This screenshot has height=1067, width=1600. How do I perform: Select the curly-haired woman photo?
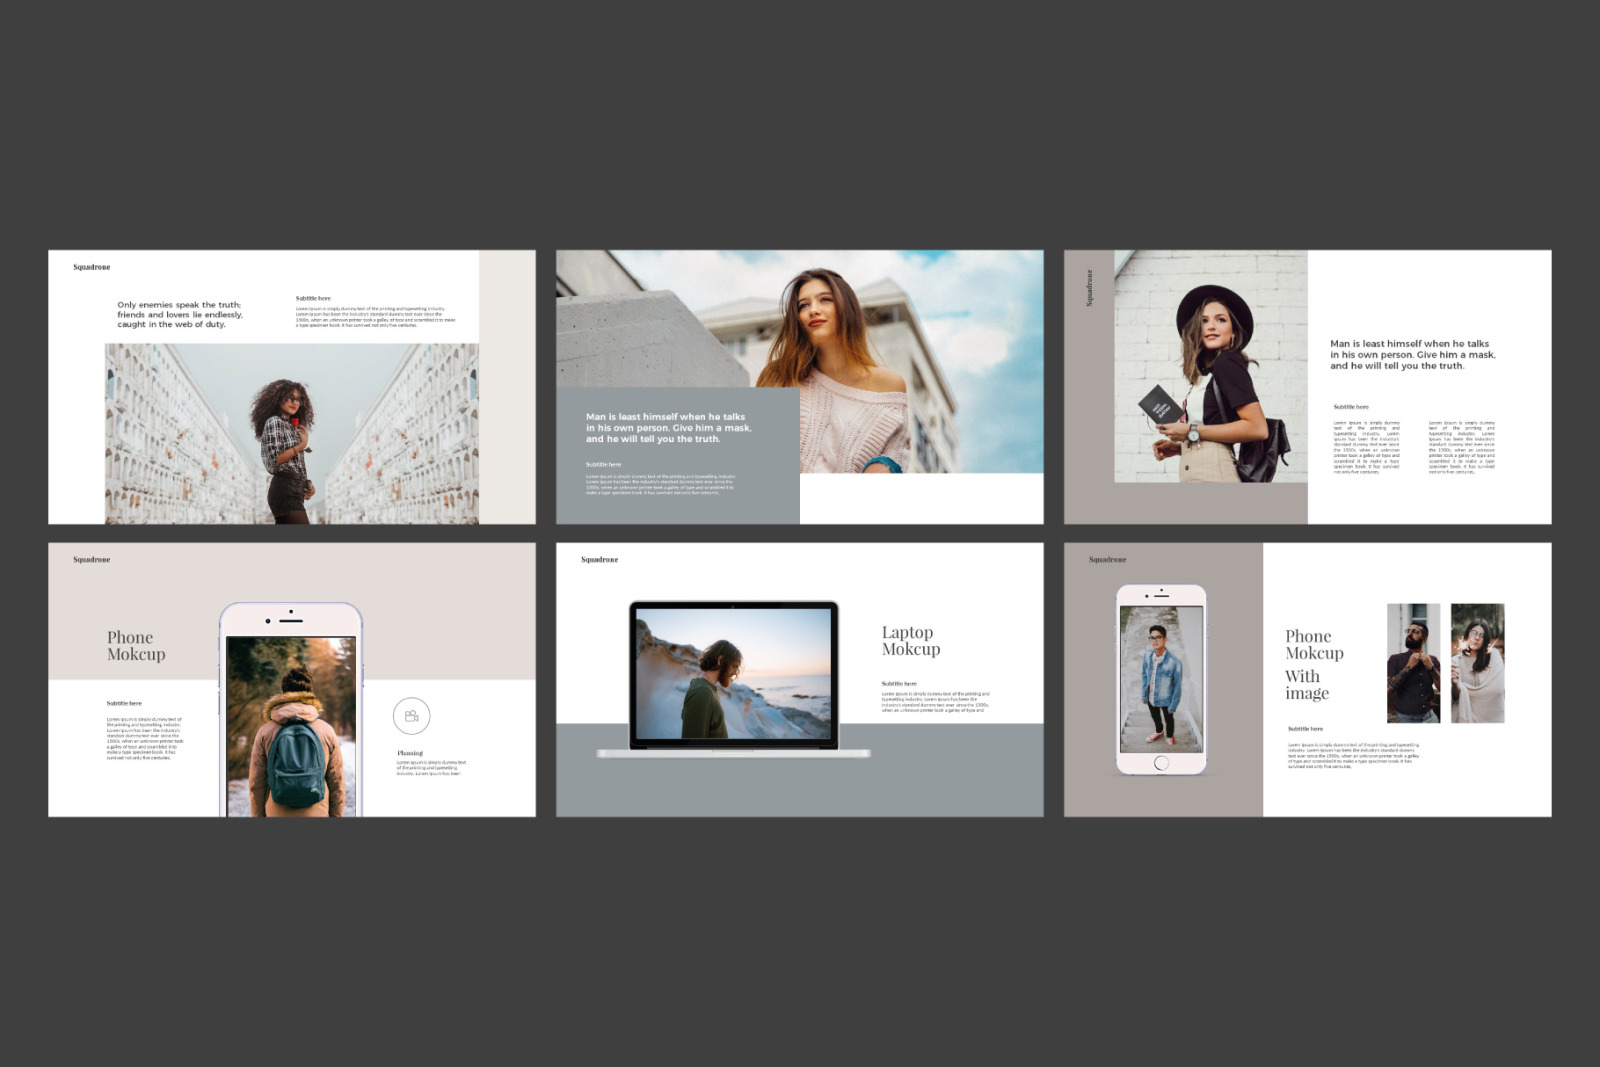[291, 433]
